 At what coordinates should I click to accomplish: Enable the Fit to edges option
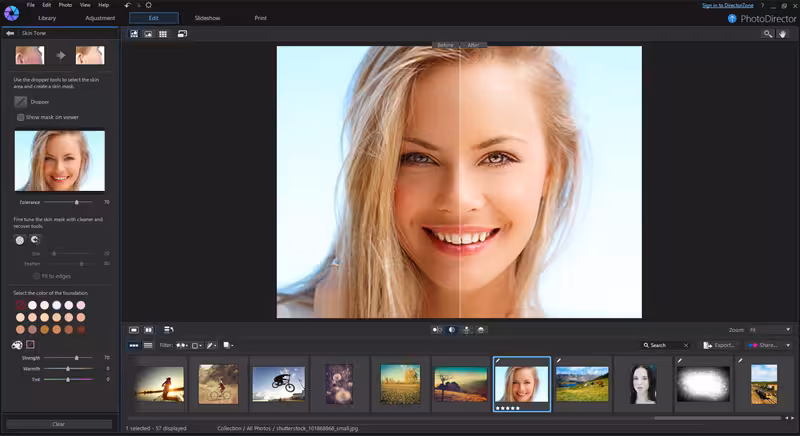[36, 276]
